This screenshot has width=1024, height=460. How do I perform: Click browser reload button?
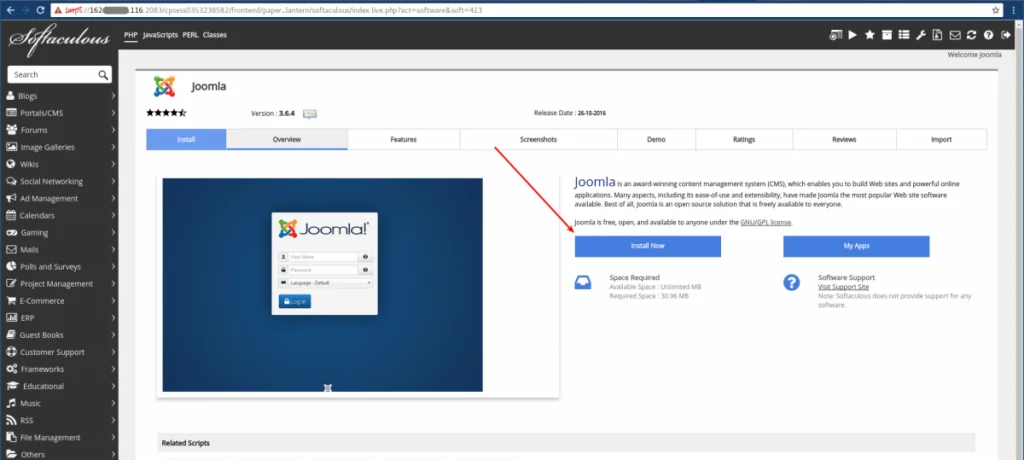click(x=40, y=10)
